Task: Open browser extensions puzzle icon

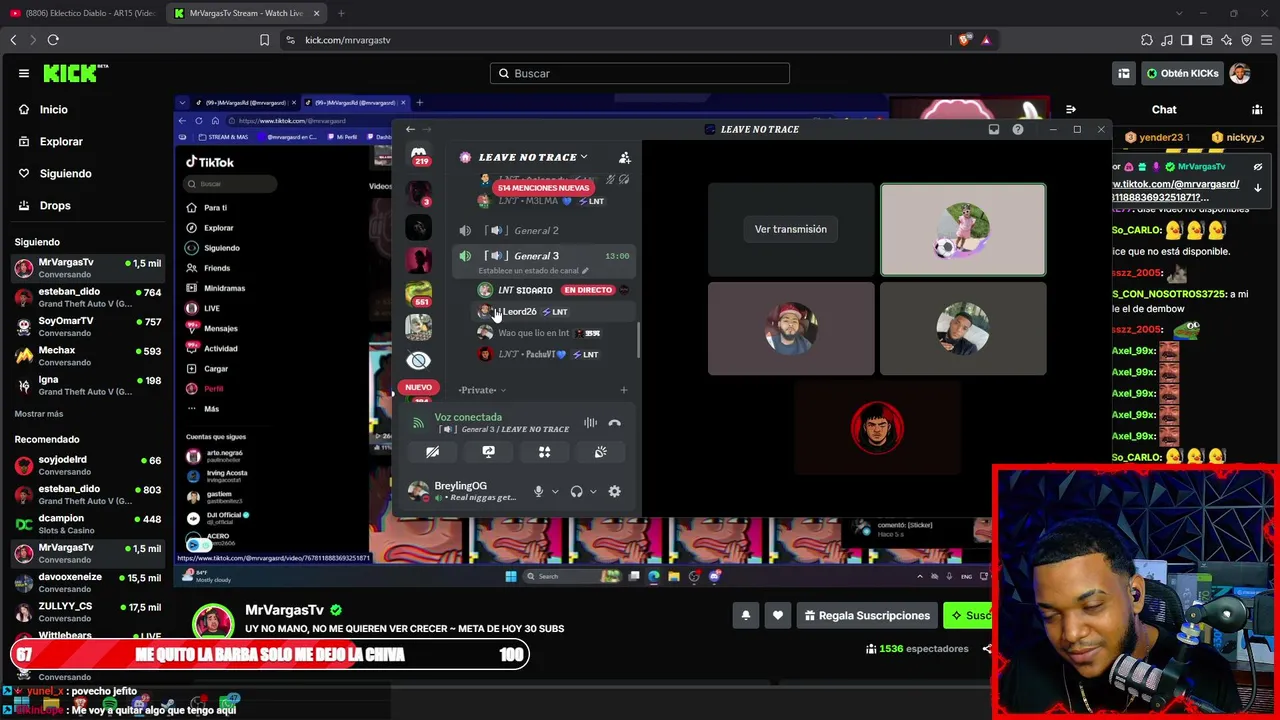Action: (1146, 40)
